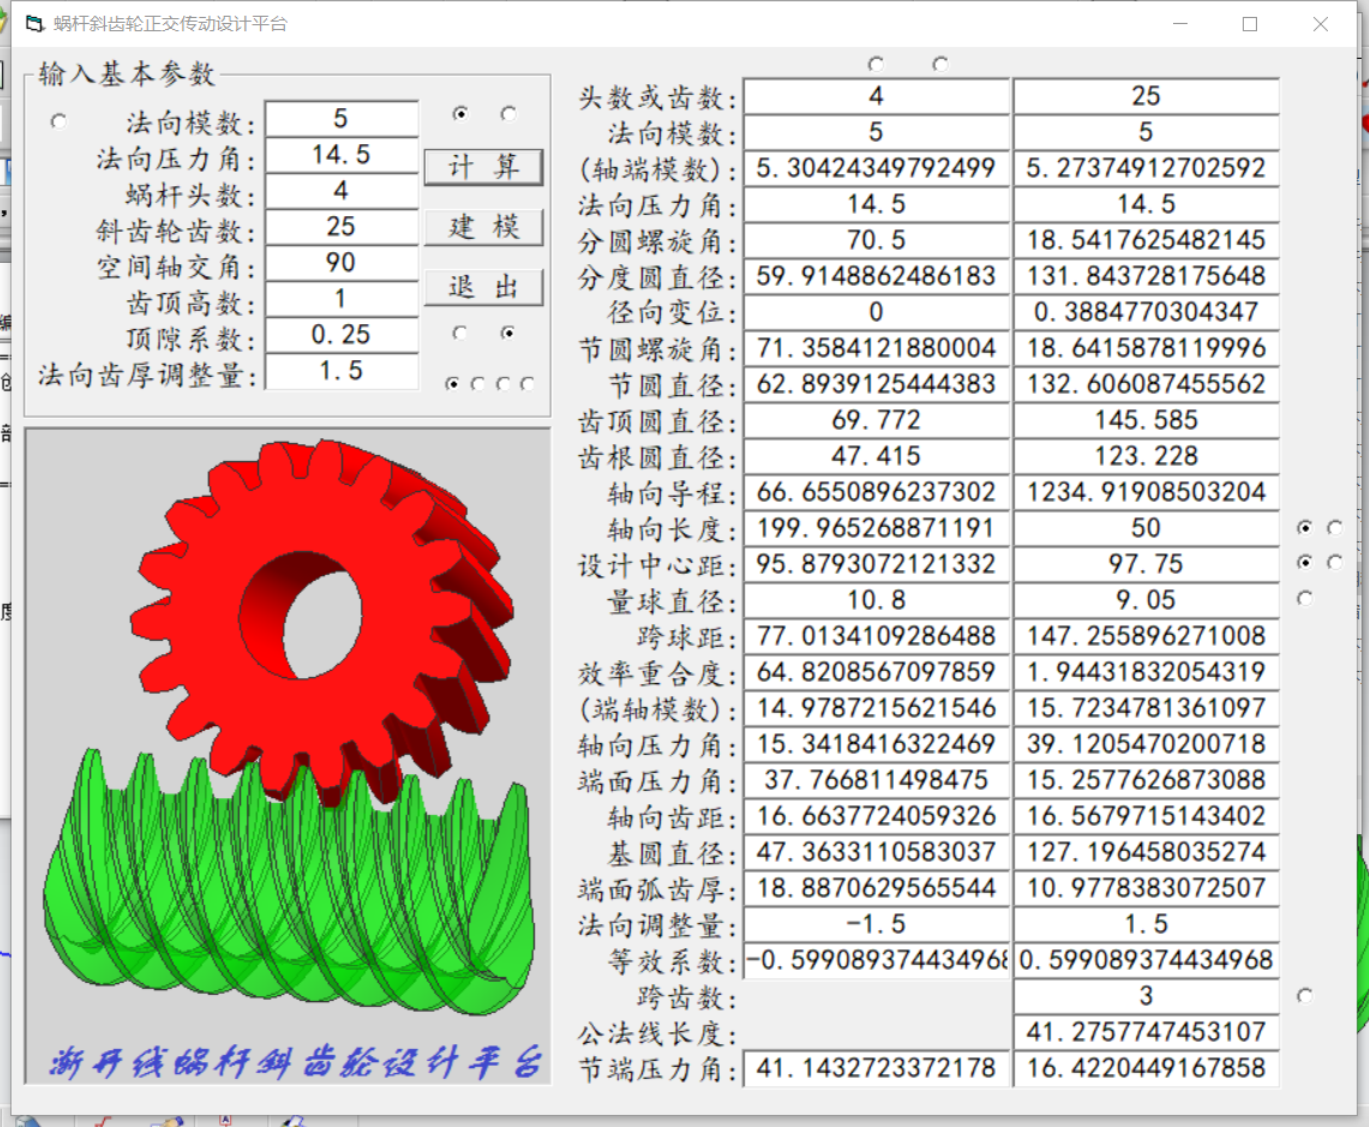Screen dimensions: 1369x1127
Task: Click the 斜齿轮齿数 input field showing 25
Action: [341, 227]
